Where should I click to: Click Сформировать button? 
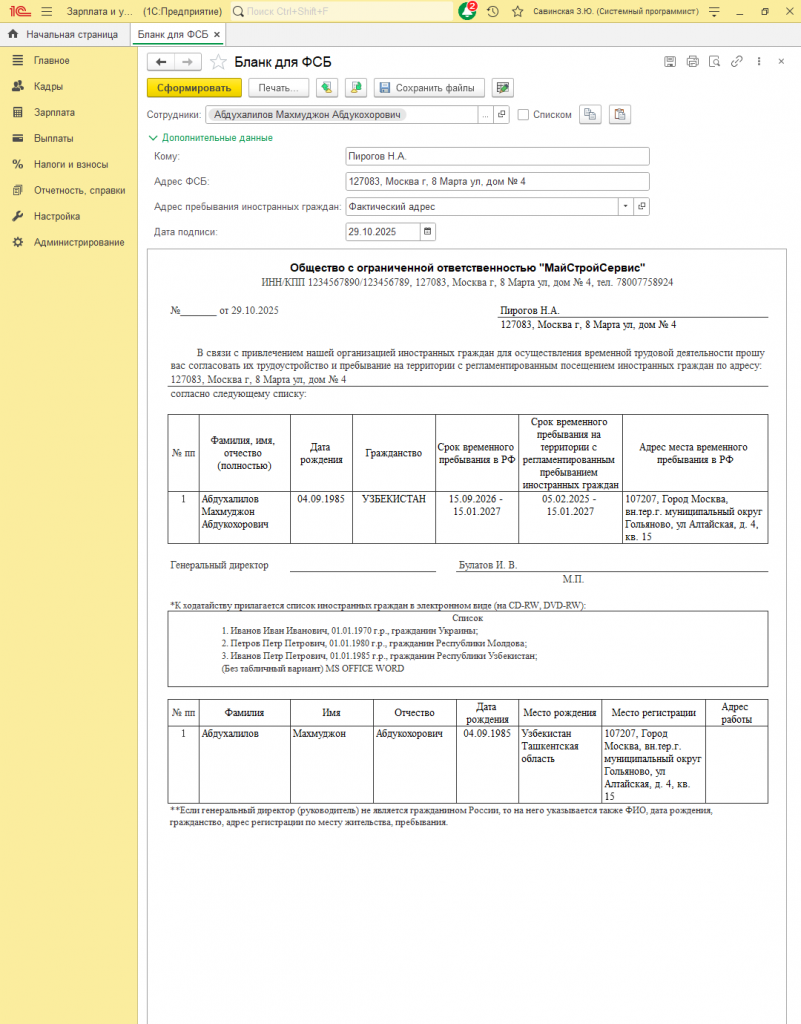point(194,88)
